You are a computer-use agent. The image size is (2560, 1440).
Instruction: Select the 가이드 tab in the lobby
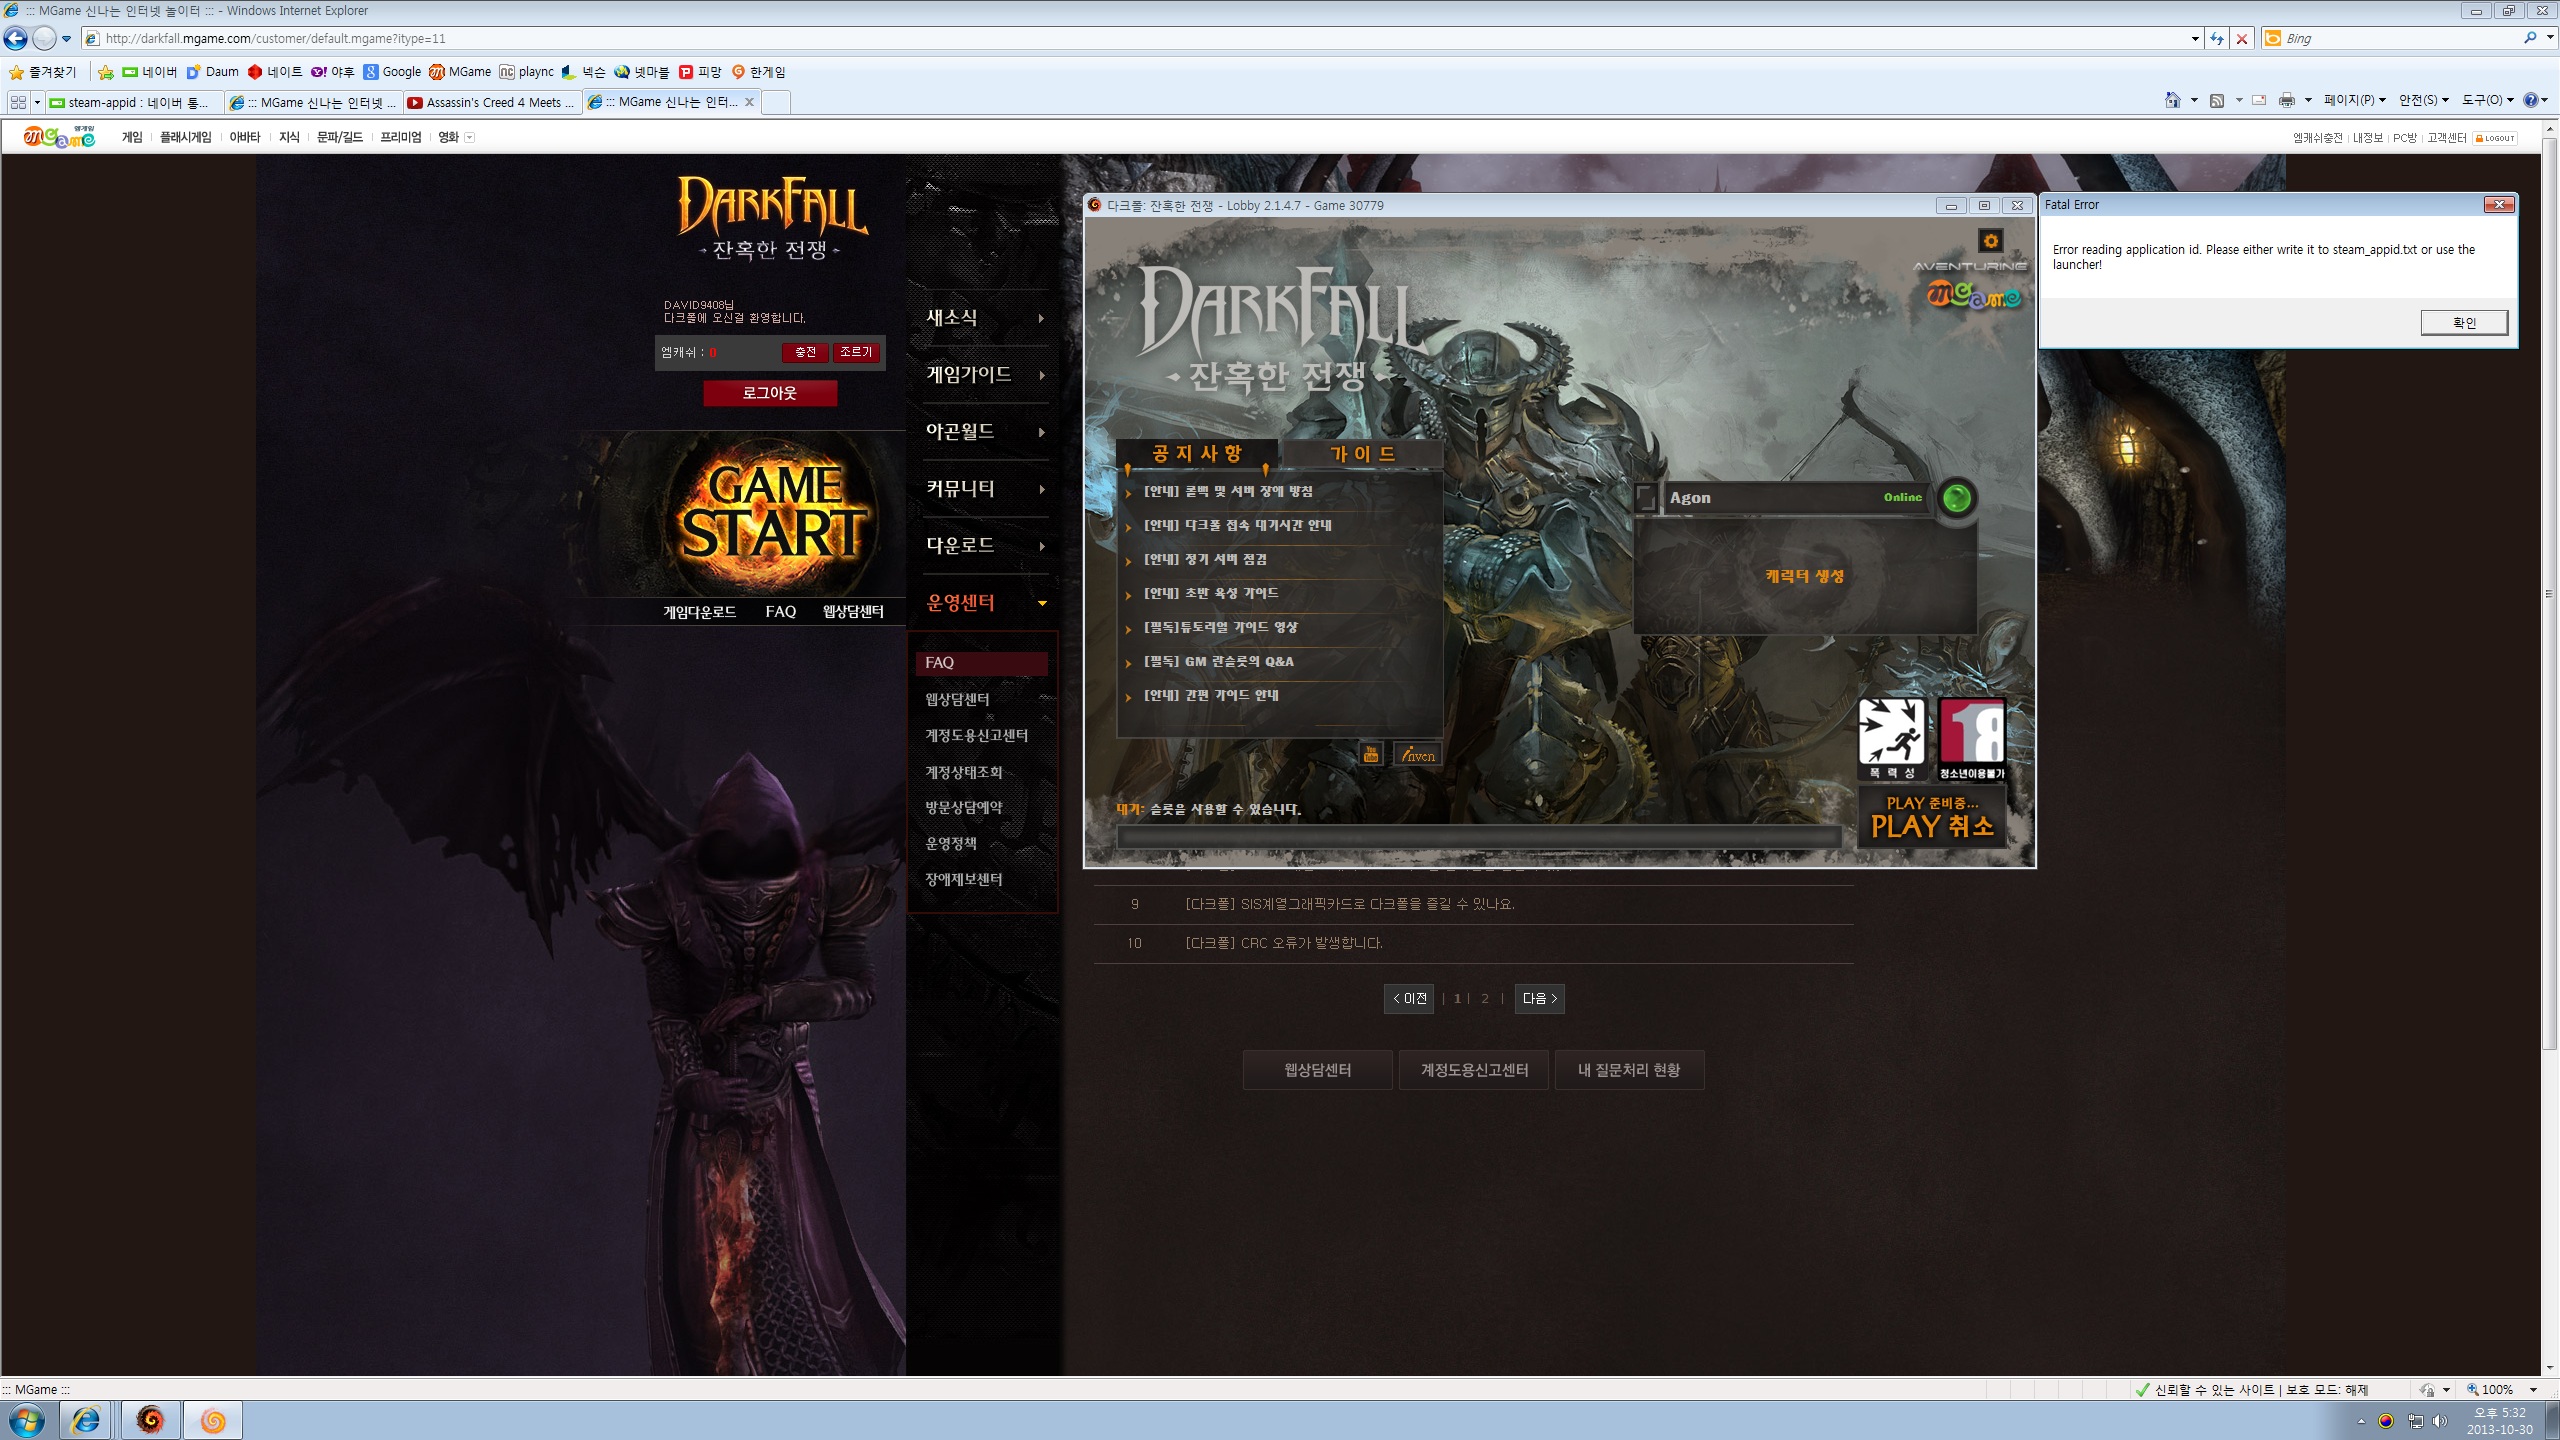tap(1362, 454)
